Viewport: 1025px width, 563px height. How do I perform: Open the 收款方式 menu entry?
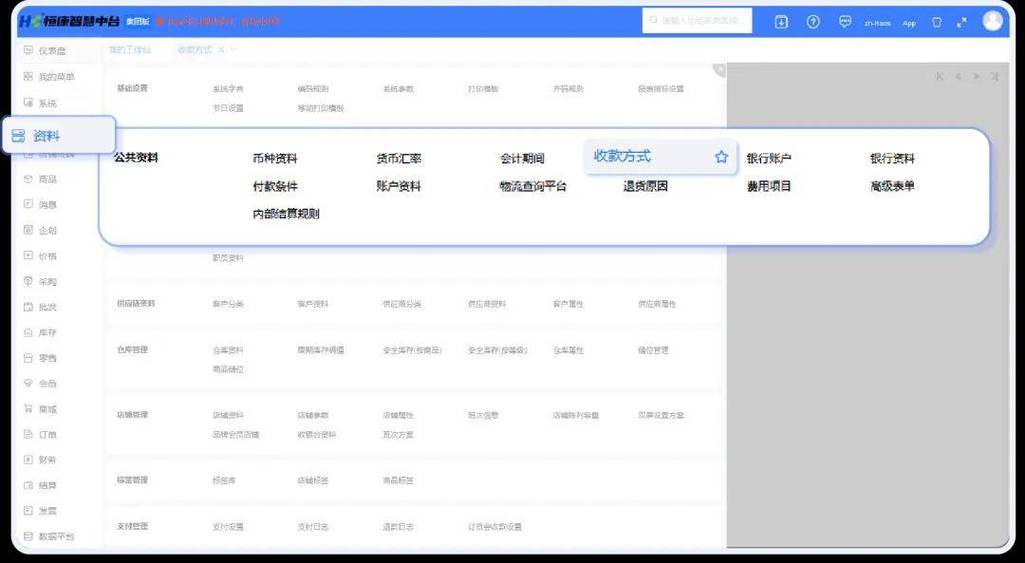coord(622,156)
